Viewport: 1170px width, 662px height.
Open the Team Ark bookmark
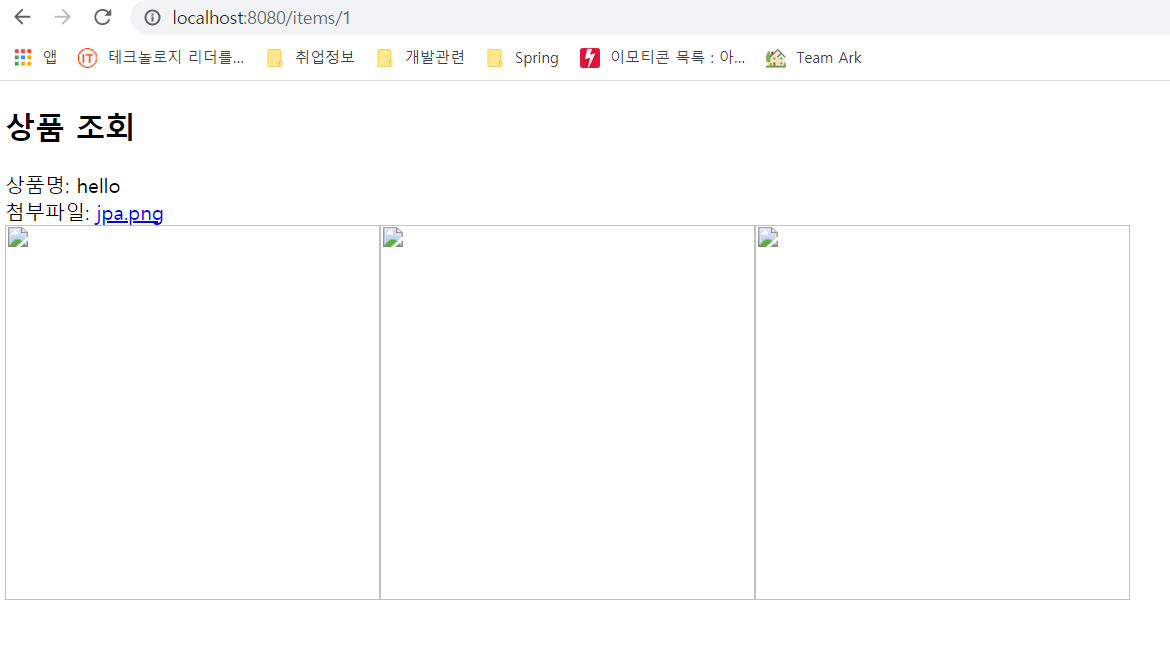click(813, 57)
